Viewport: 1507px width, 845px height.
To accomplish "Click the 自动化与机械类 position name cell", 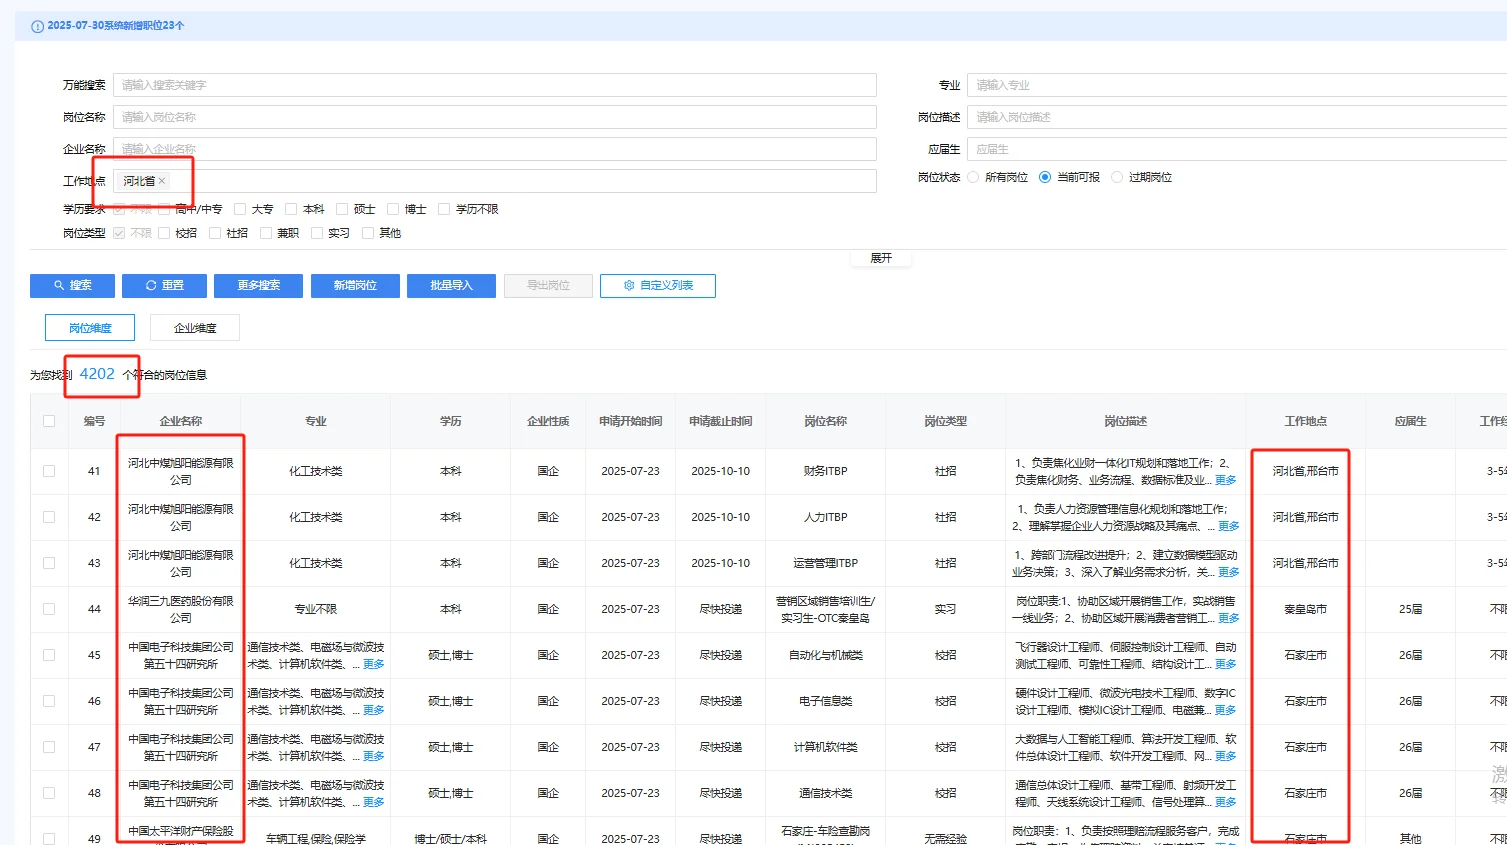I will point(825,655).
